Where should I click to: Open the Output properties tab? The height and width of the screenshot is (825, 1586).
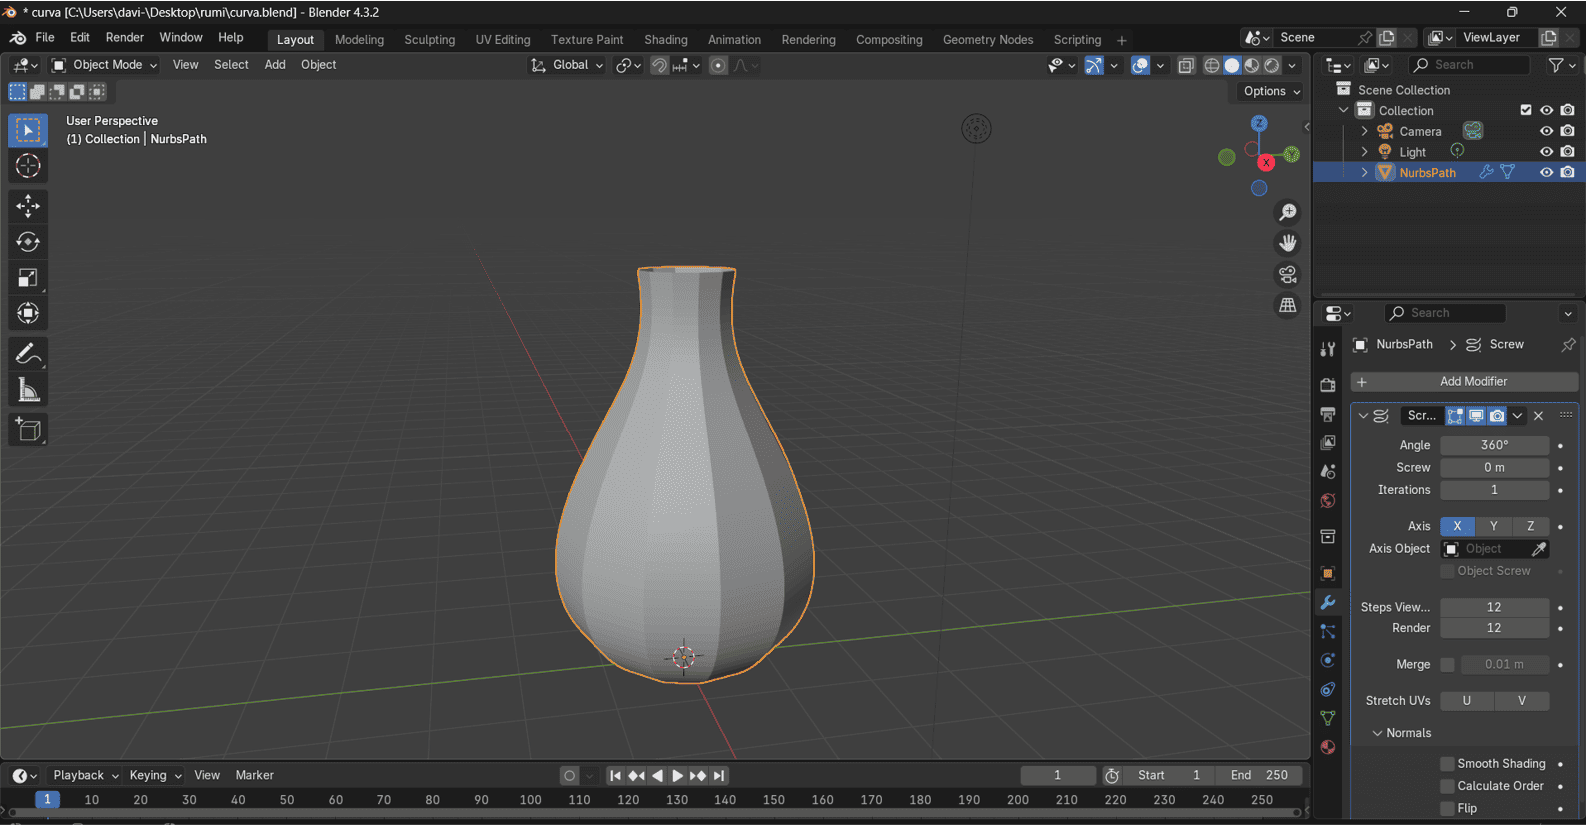[x=1328, y=414]
